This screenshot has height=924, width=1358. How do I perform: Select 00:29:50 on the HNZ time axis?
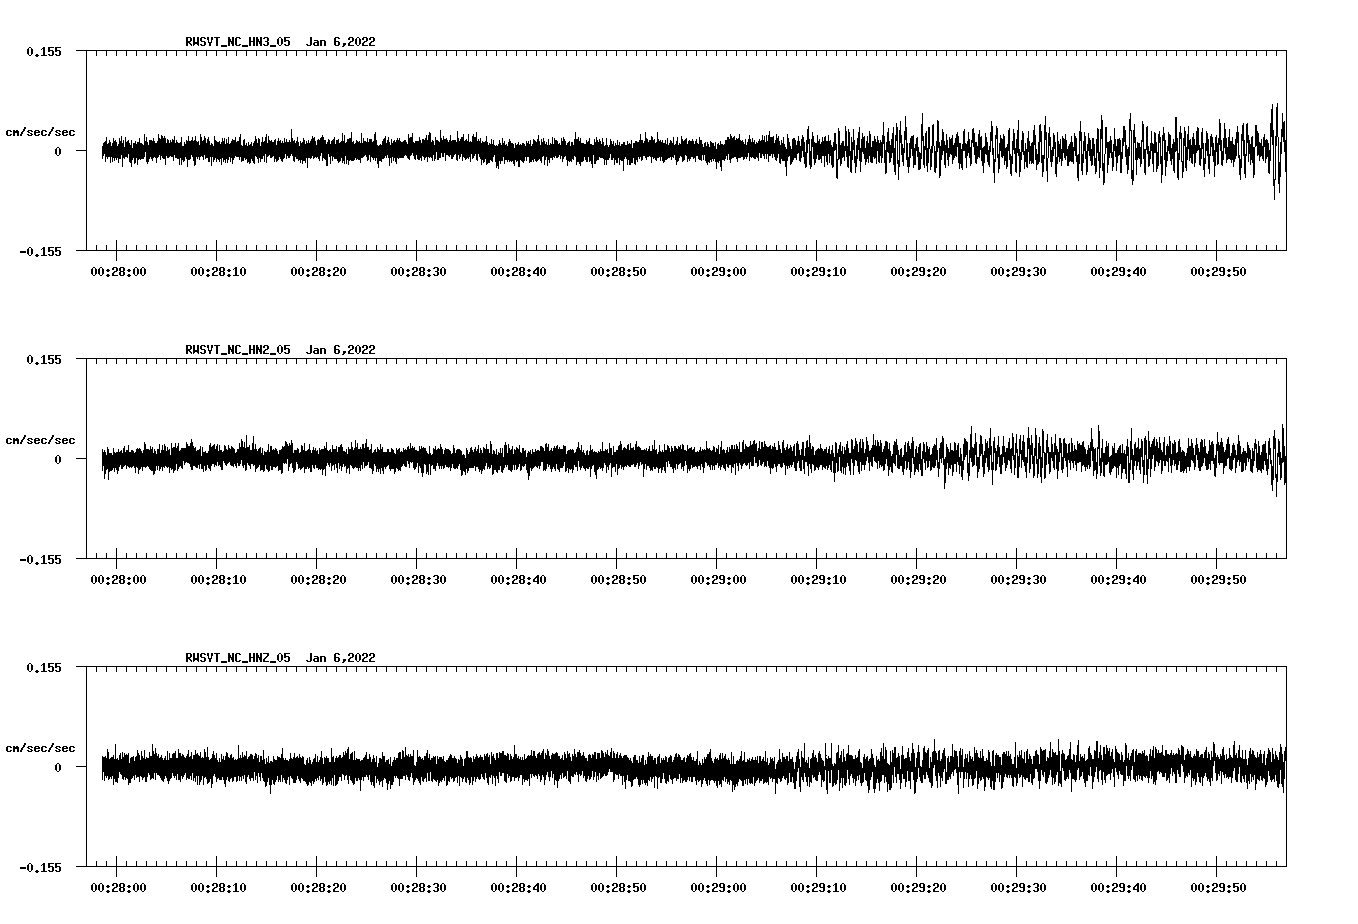[1218, 888]
